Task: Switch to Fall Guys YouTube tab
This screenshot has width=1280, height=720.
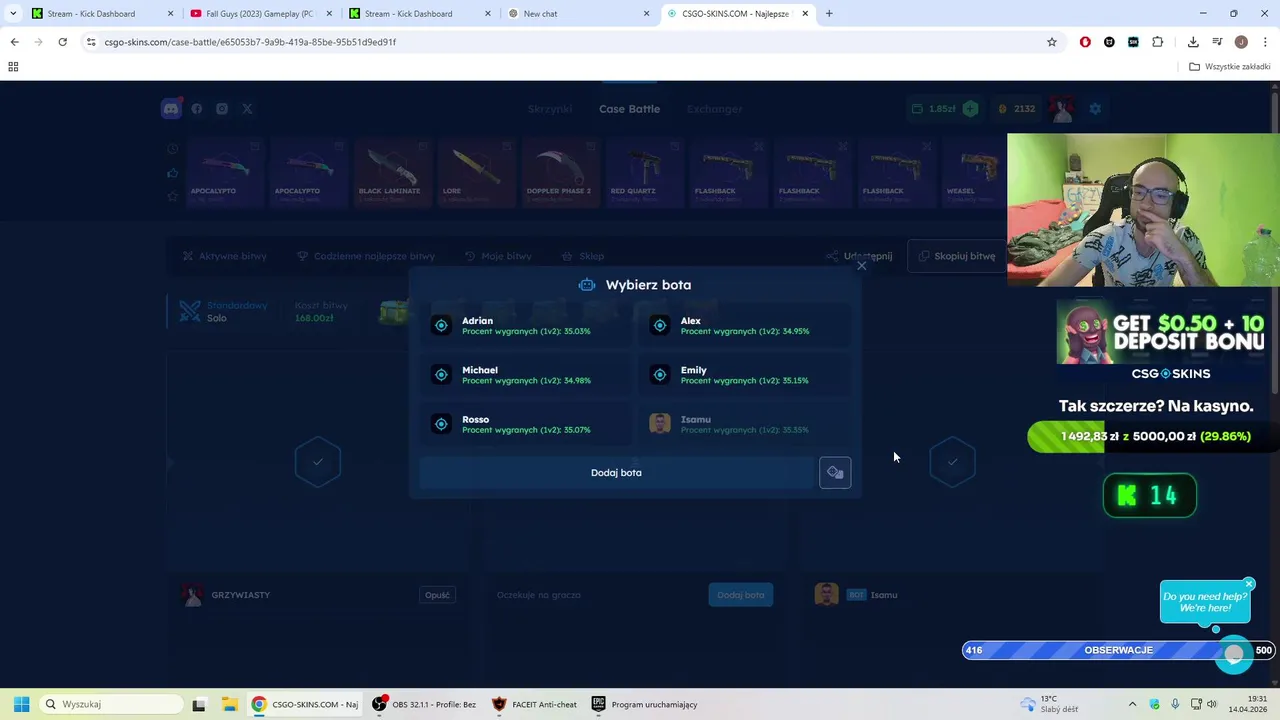Action: tap(259, 14)
